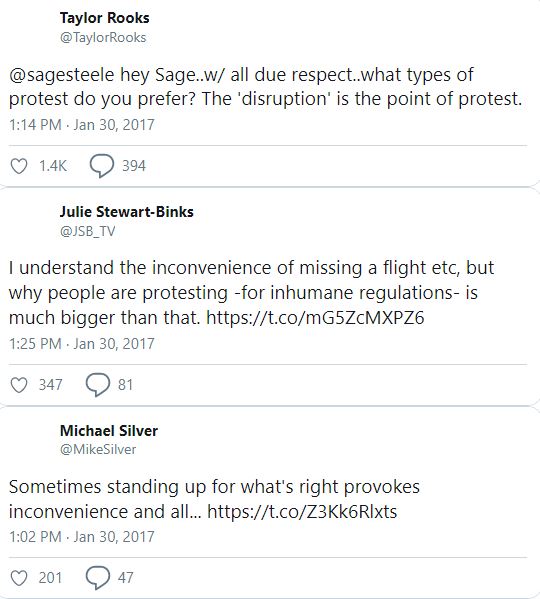Open the @TaylorRooks handle
Screen dimensions: 540x599
click(103, 37)
